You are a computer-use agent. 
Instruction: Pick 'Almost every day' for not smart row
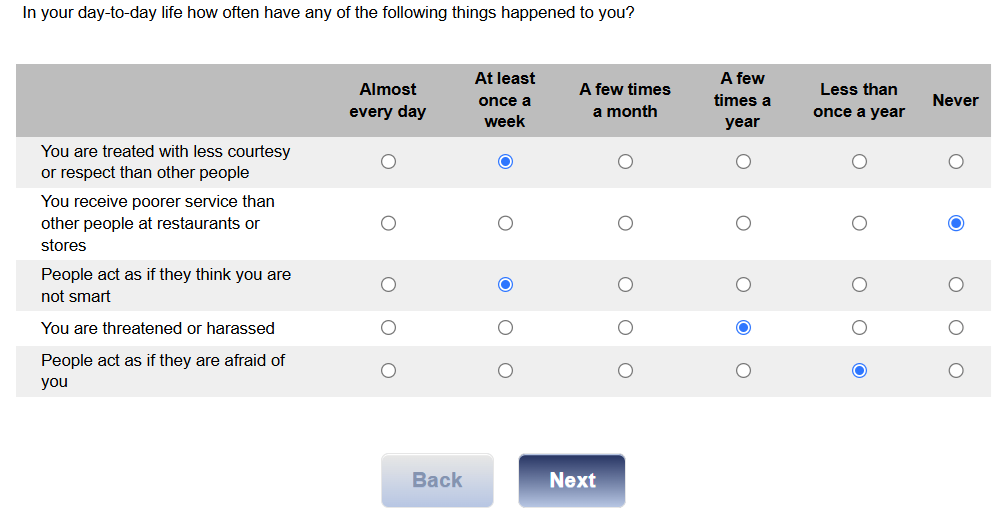tap(388, 285)
